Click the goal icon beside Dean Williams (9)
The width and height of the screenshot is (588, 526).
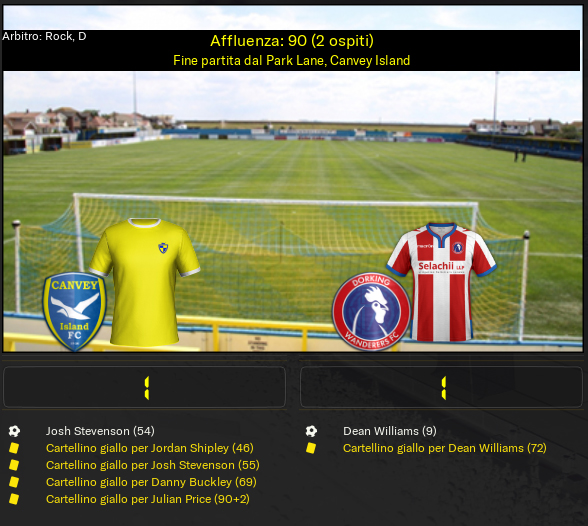(x=311, y=431)
